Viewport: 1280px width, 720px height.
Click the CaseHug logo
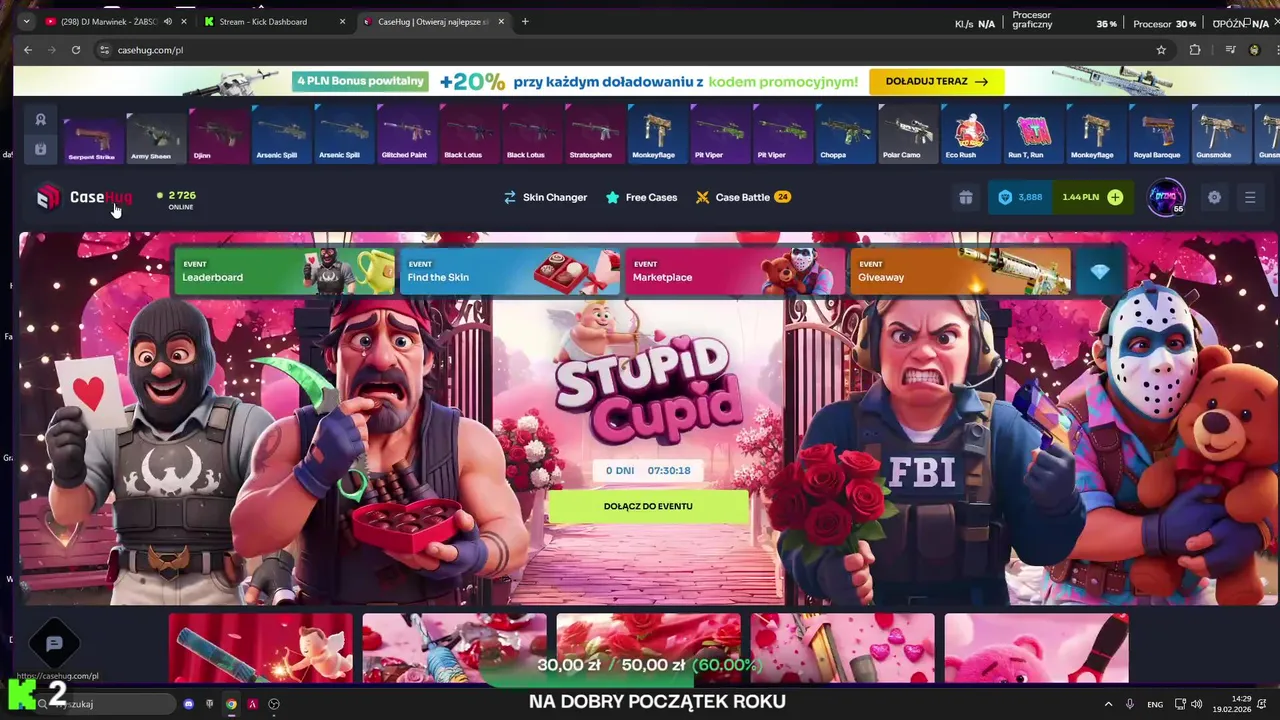point(84,197)
